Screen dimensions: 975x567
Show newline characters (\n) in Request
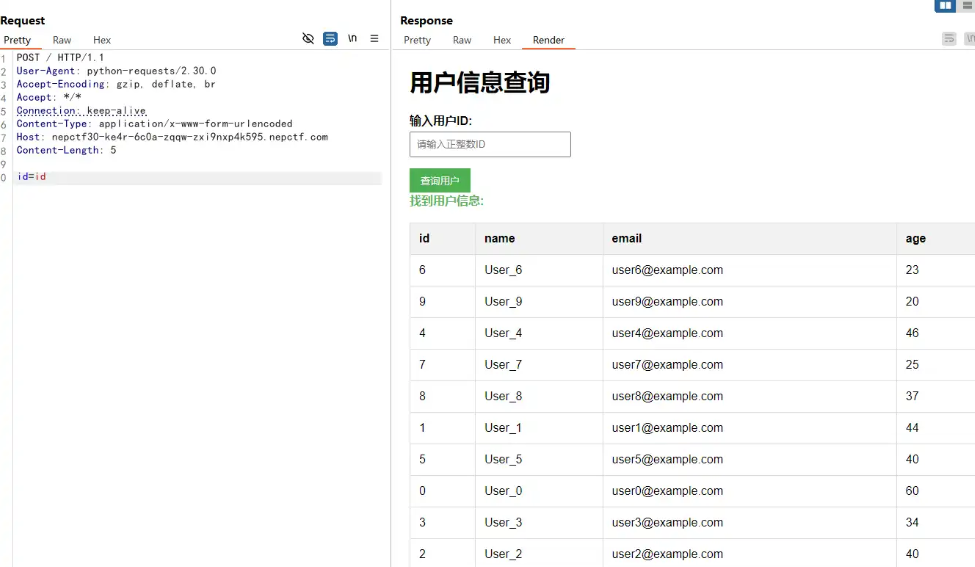point(352,39)
